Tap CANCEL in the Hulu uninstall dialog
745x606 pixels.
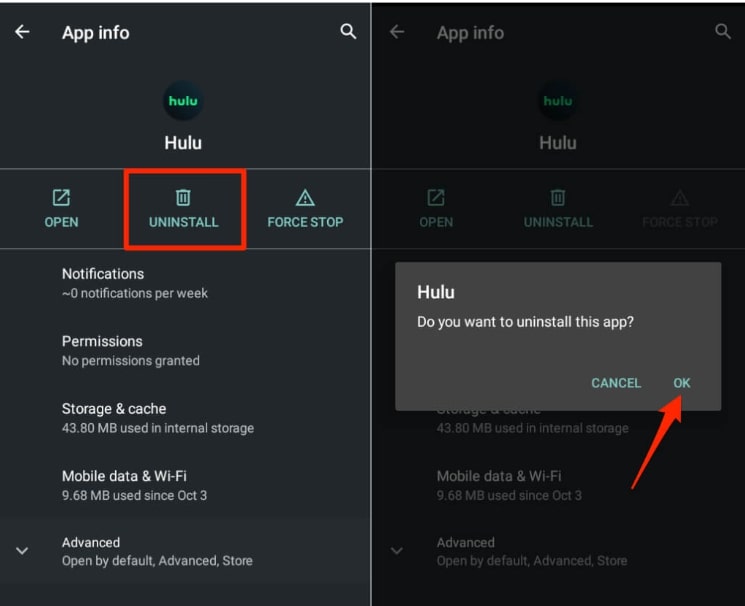tap(616, 383)
